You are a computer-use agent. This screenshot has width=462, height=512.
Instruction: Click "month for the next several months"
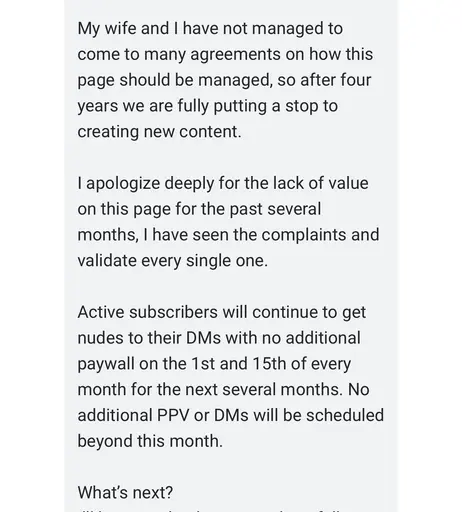tap(210, 390)
